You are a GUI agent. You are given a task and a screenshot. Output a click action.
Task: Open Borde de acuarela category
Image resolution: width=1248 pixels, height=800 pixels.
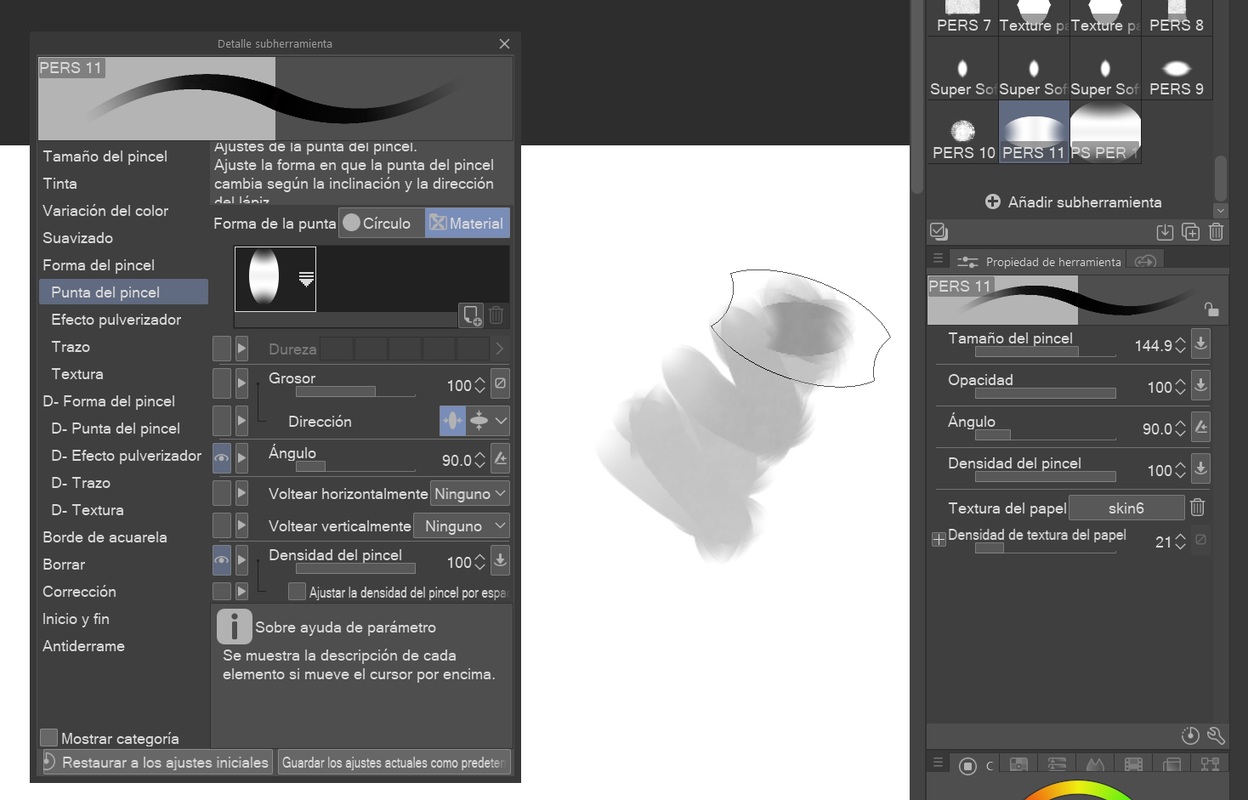(104, 537)
